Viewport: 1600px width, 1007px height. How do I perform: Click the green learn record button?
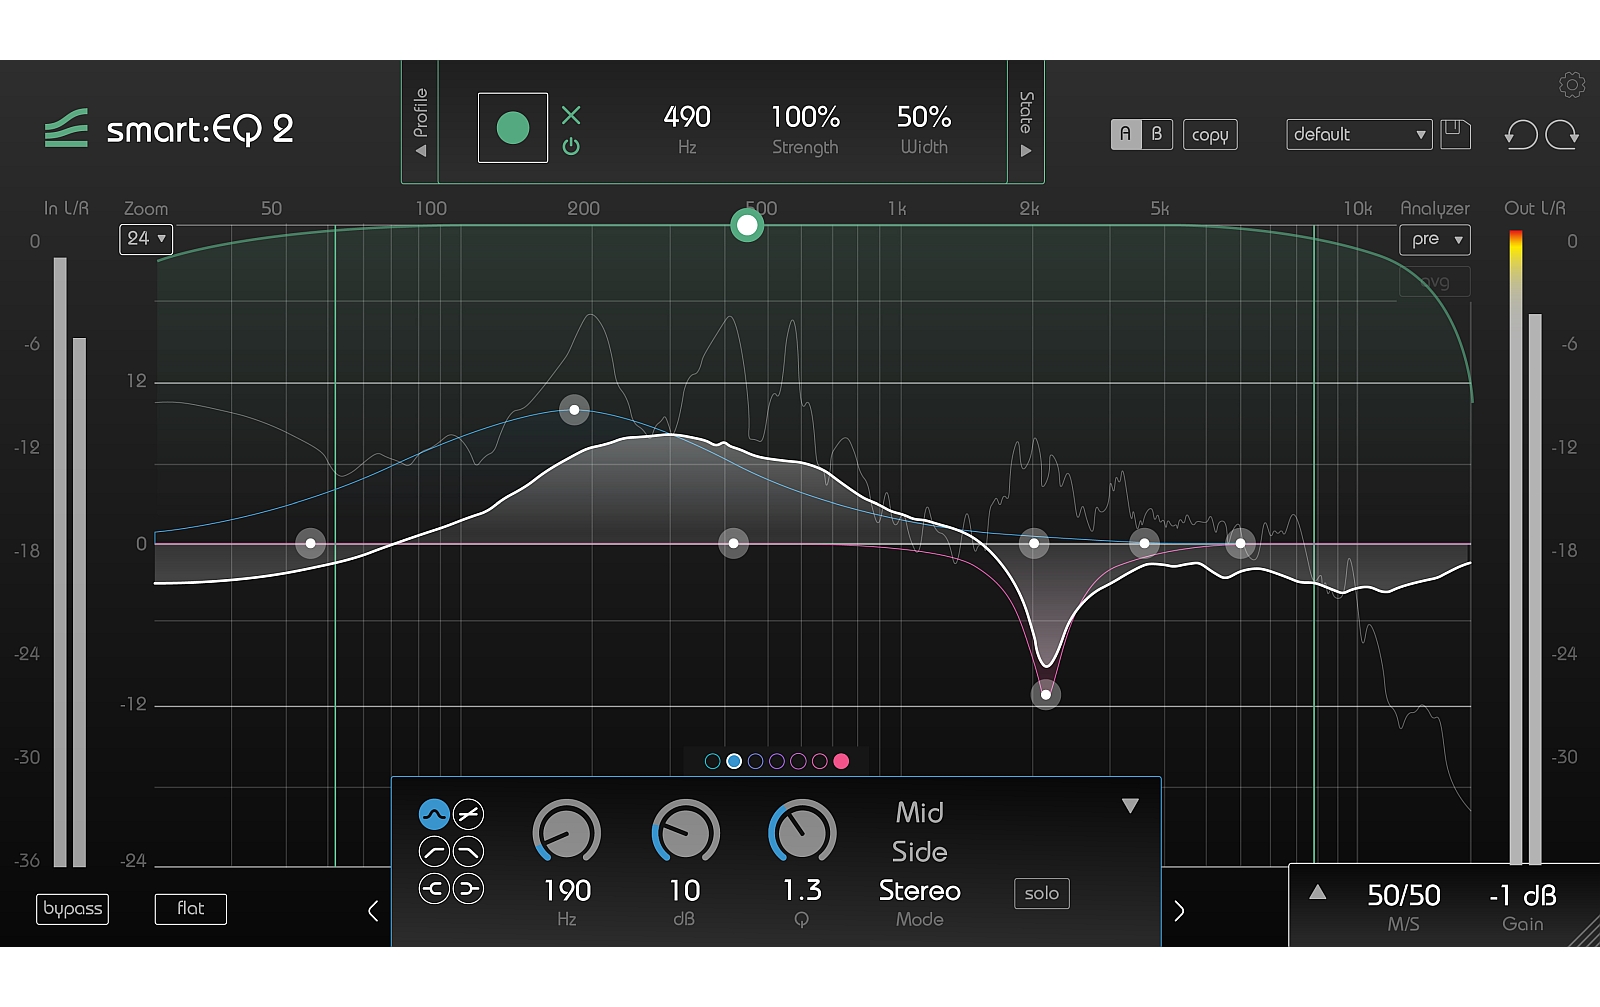click(x=513, y=128)
